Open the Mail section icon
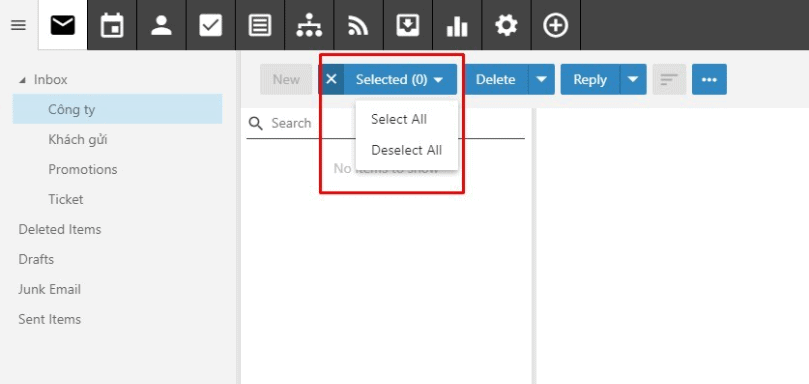The width and height of the screenshot is (809, 384). pyautogui.click(x=63, y=25)
